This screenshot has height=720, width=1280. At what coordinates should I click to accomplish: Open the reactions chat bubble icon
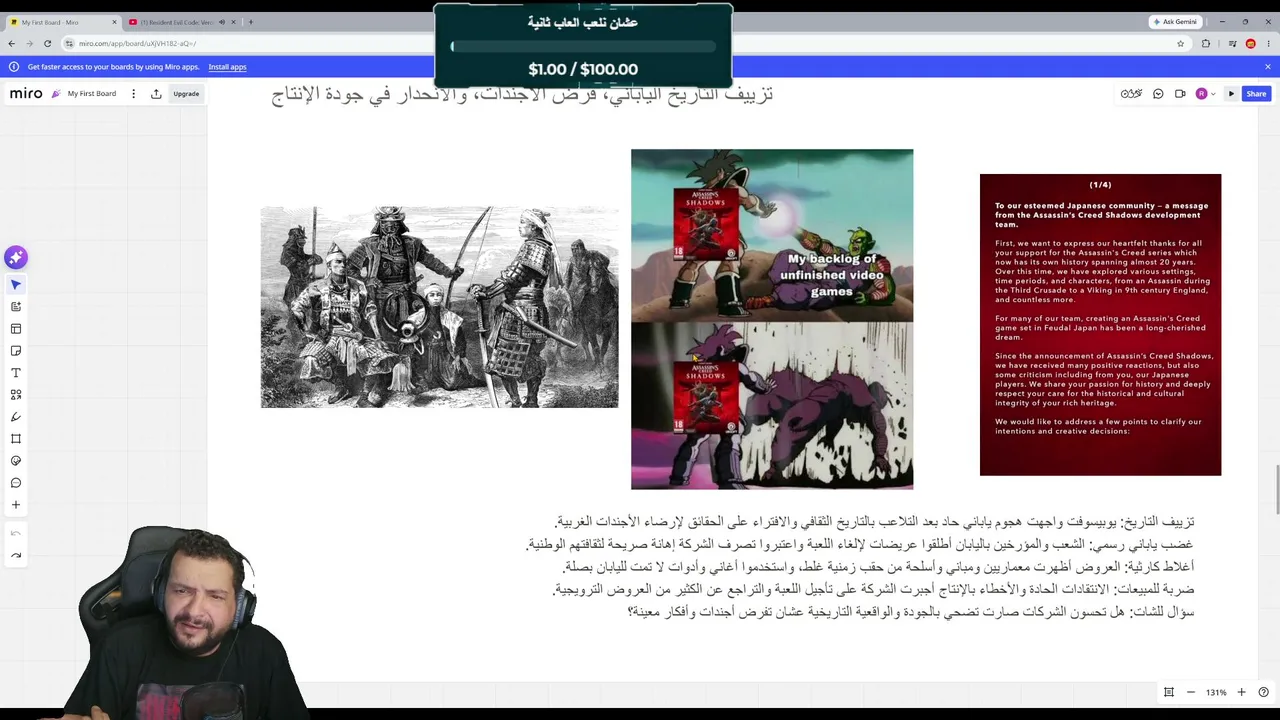click(1158, 94)
